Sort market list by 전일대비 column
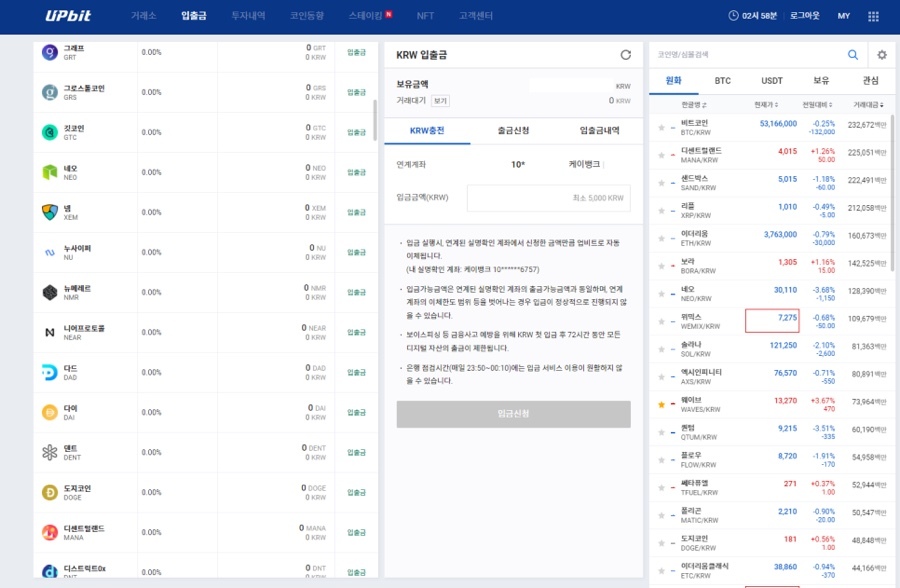Screen dimensions: 900x588 (x=817, y=105)
